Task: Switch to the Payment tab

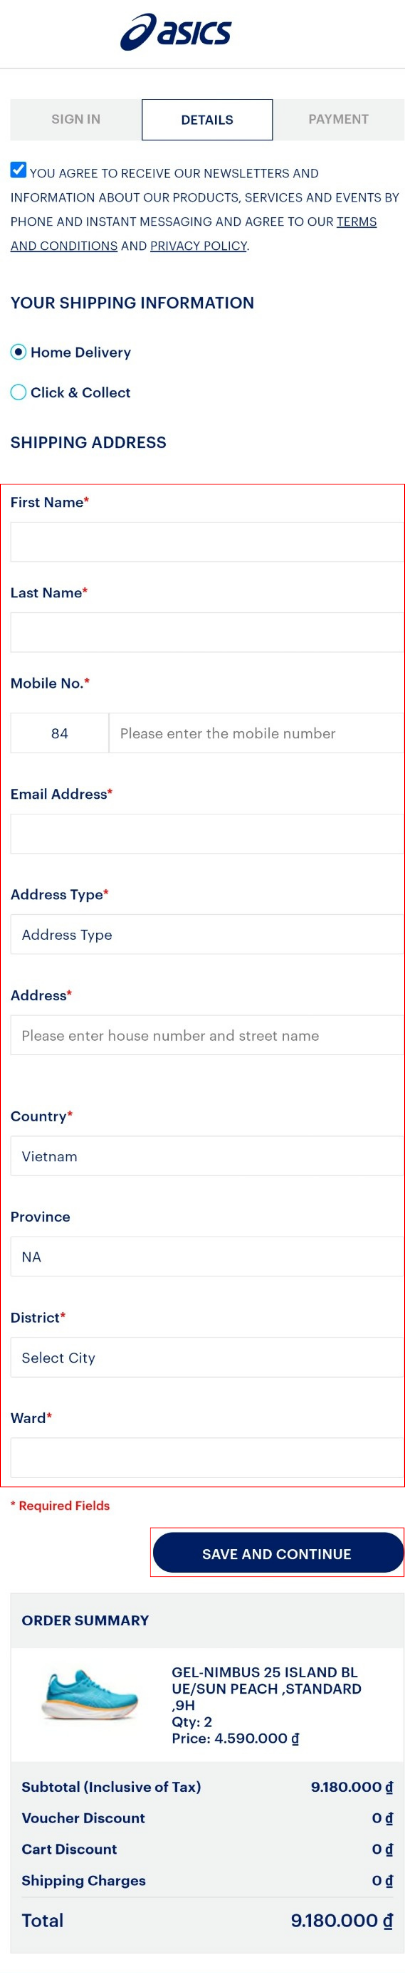Action: point(339,119)
